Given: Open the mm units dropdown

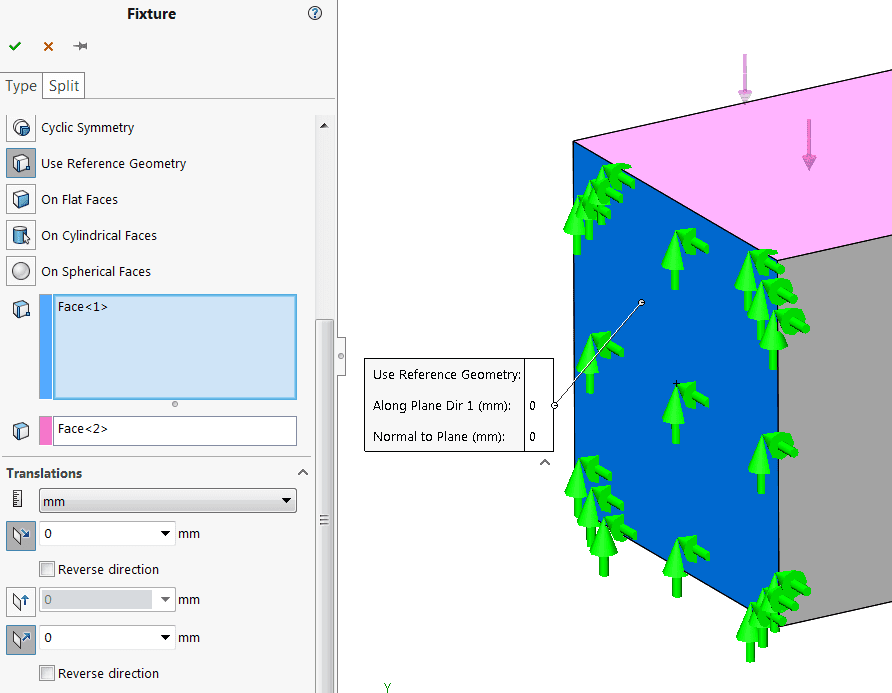Looking at the screenshot, I should point(168,501).
